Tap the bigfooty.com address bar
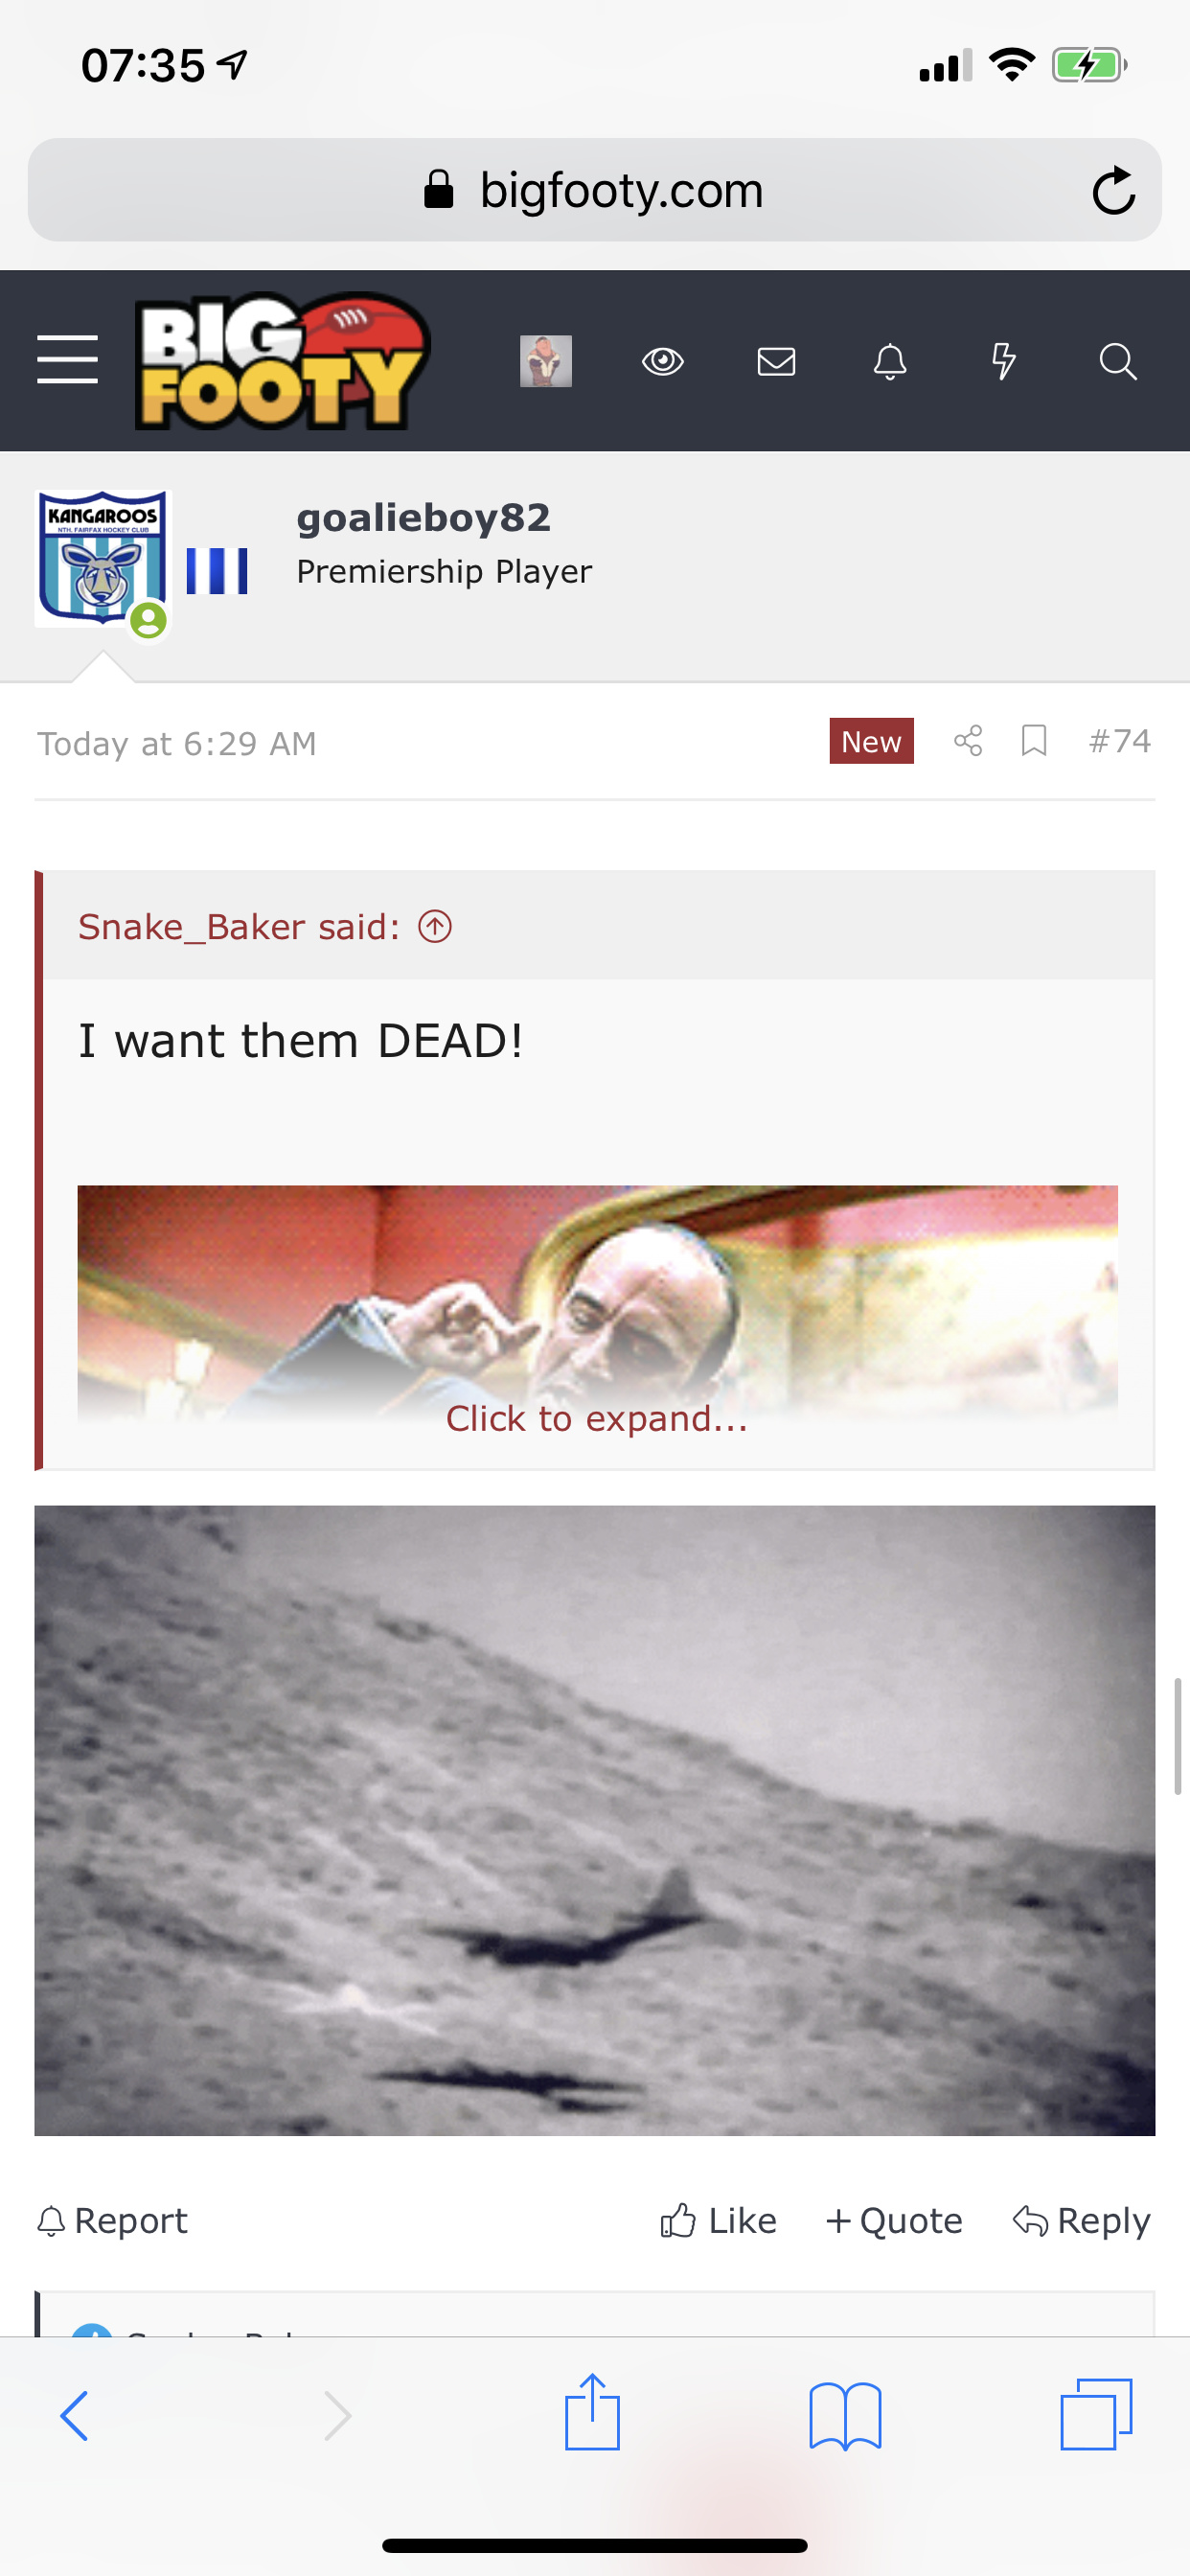This screenshot has width=1190, height=2576. [x=595, y=190]
